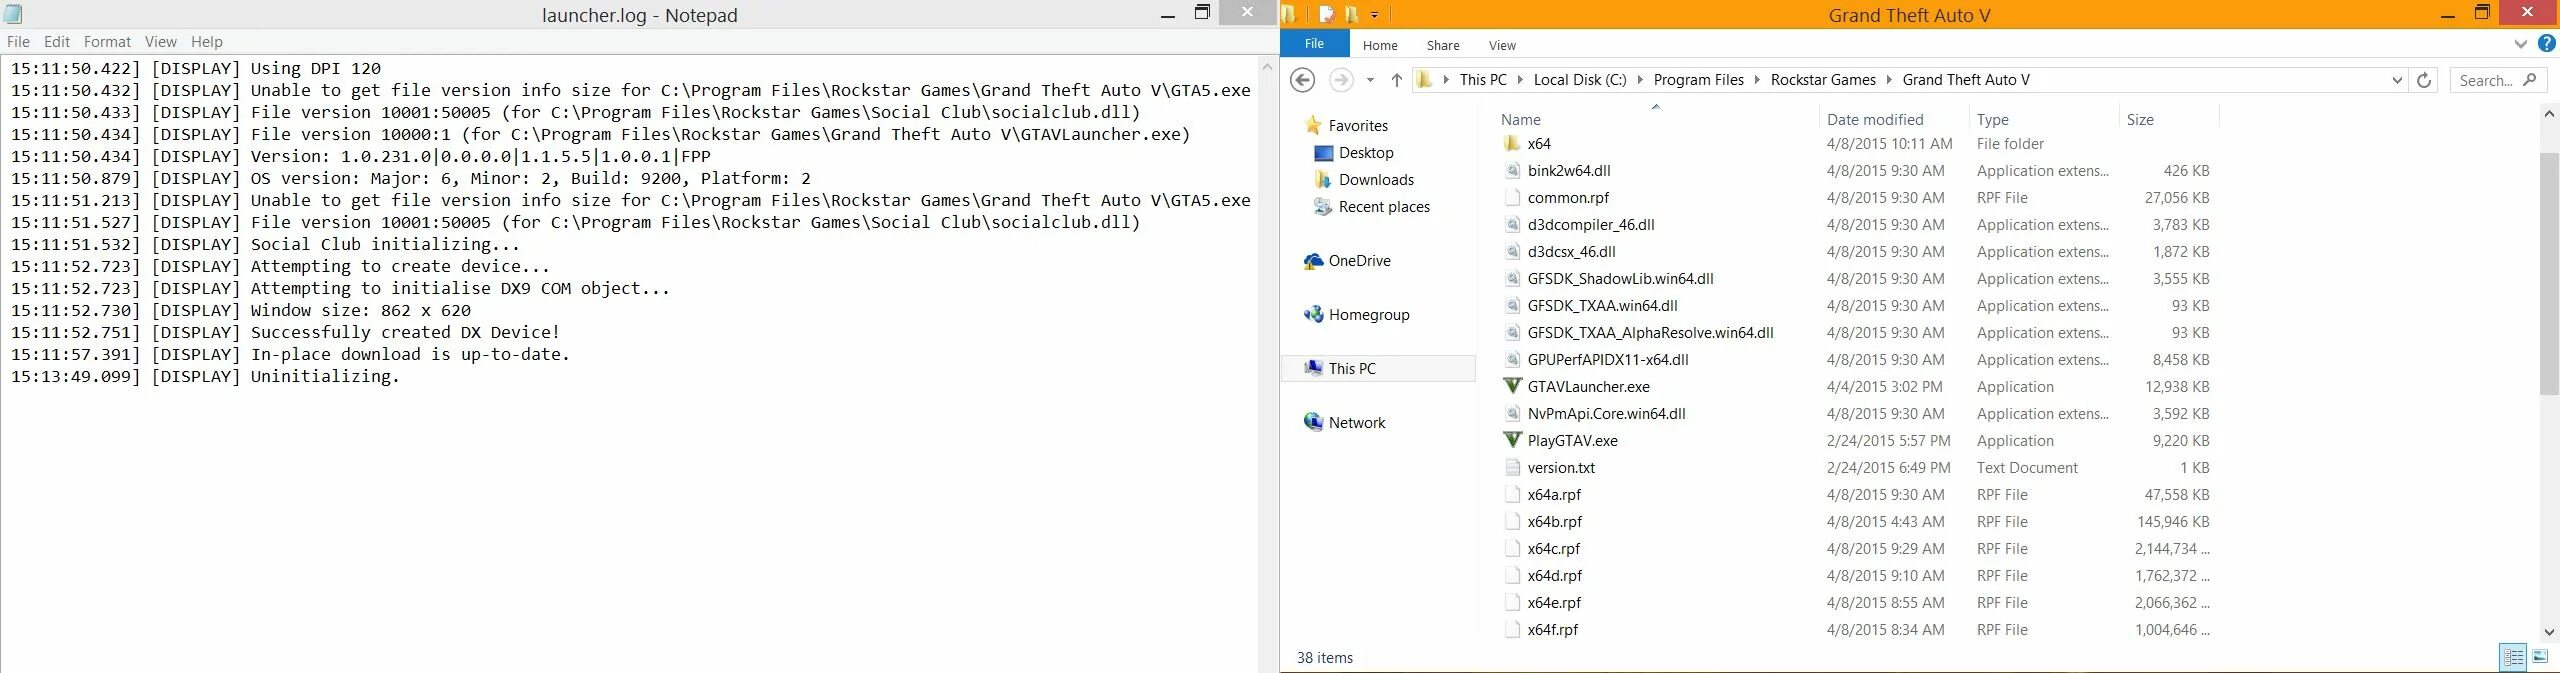Switch to the Home ribbon tab
The height and width of the screenshot is (673, 2560).
(1380, 45)
